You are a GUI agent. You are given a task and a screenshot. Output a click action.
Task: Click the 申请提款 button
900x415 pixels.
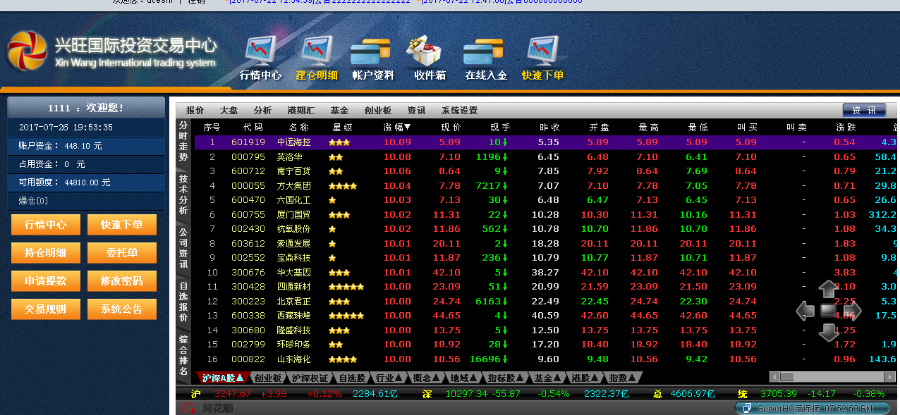coord(45,281)
